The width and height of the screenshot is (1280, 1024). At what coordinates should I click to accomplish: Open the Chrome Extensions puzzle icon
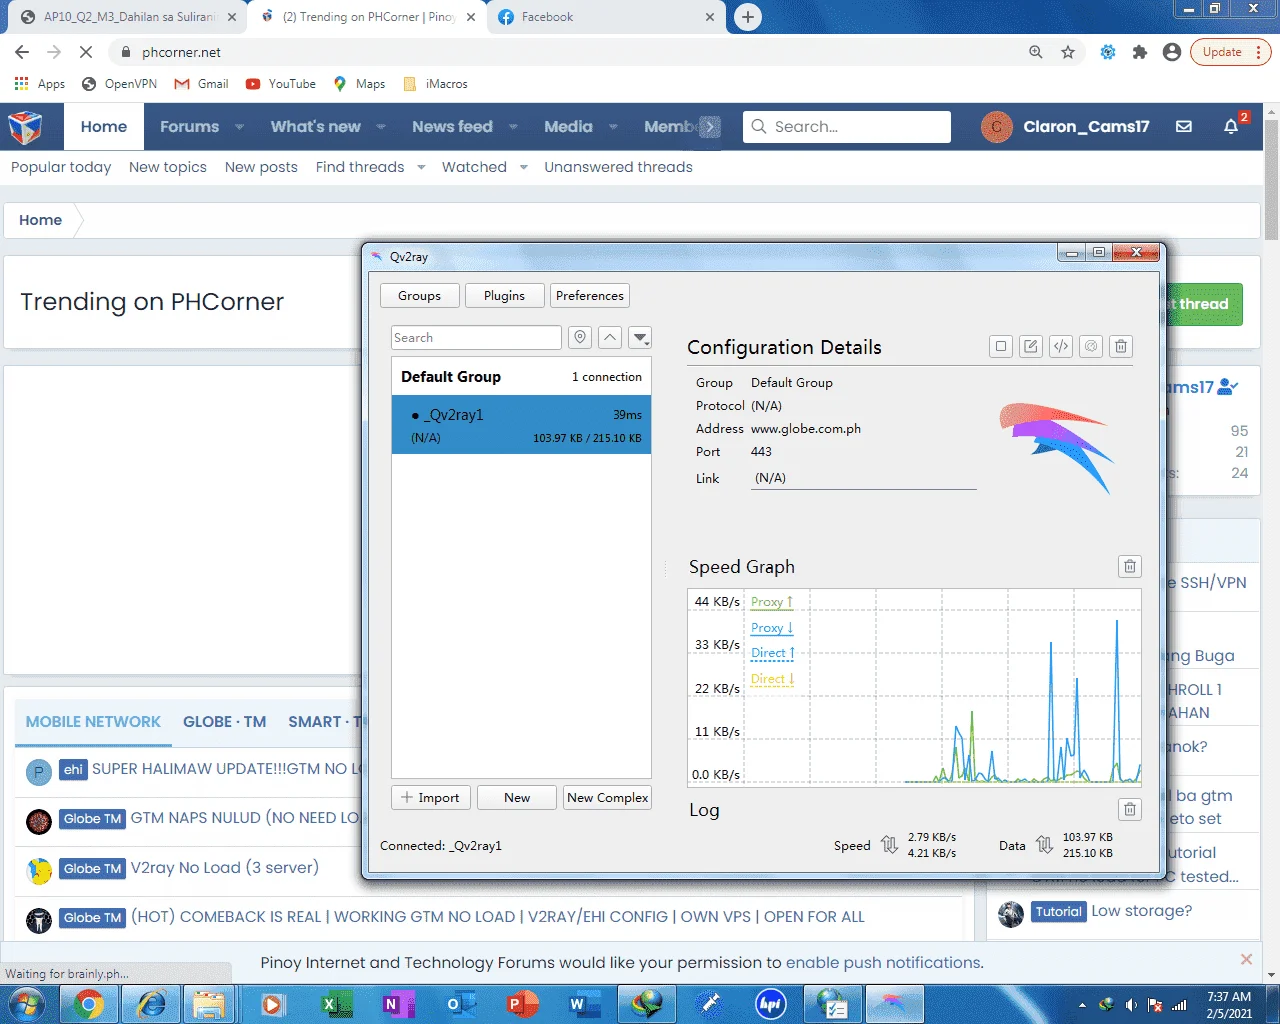pyautogui.click(x=1140, y=52)
